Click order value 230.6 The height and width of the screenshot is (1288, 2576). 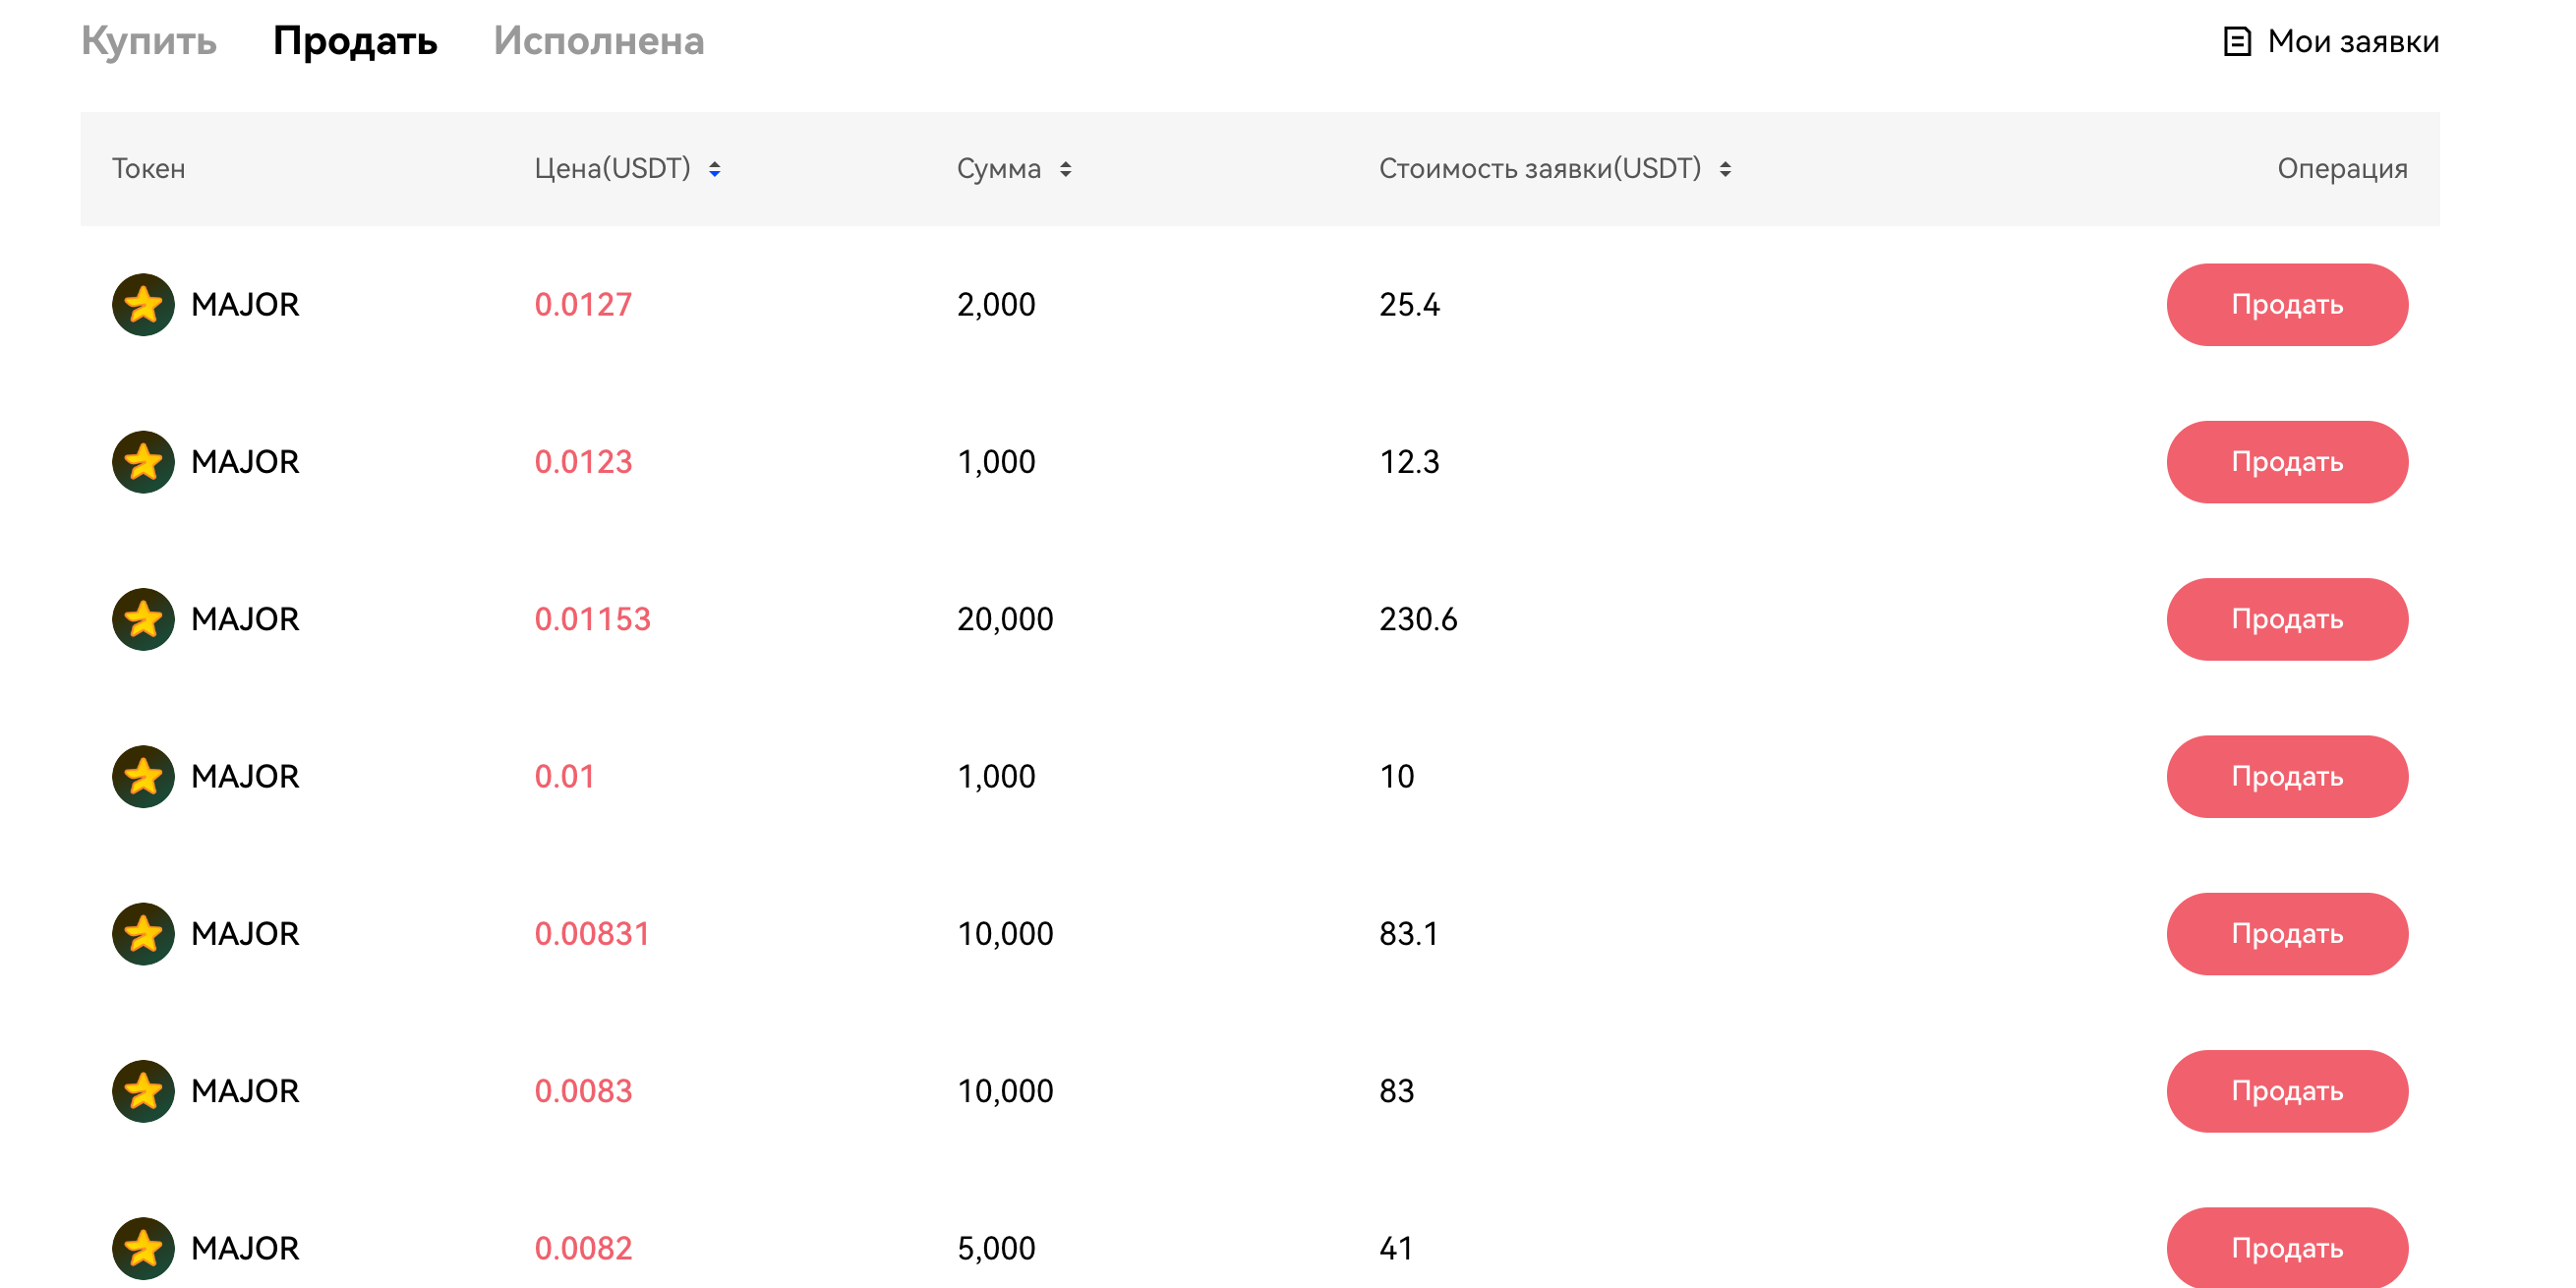(1418, 618)
